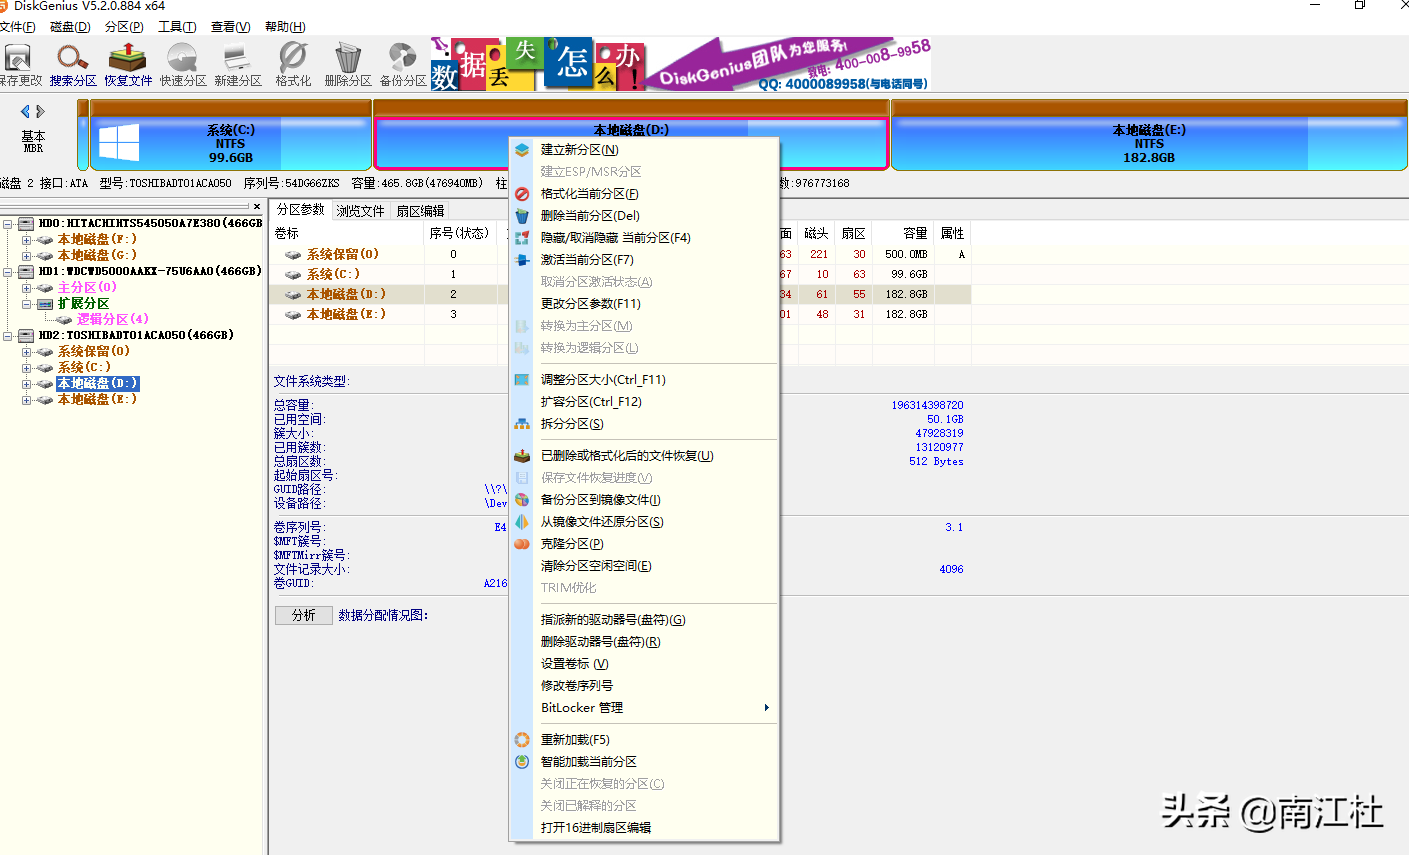Viewport: 1409px width, 855px height.
Task: Click the 扩展分区 extended partition icon
Action: (x=45, y=304)
